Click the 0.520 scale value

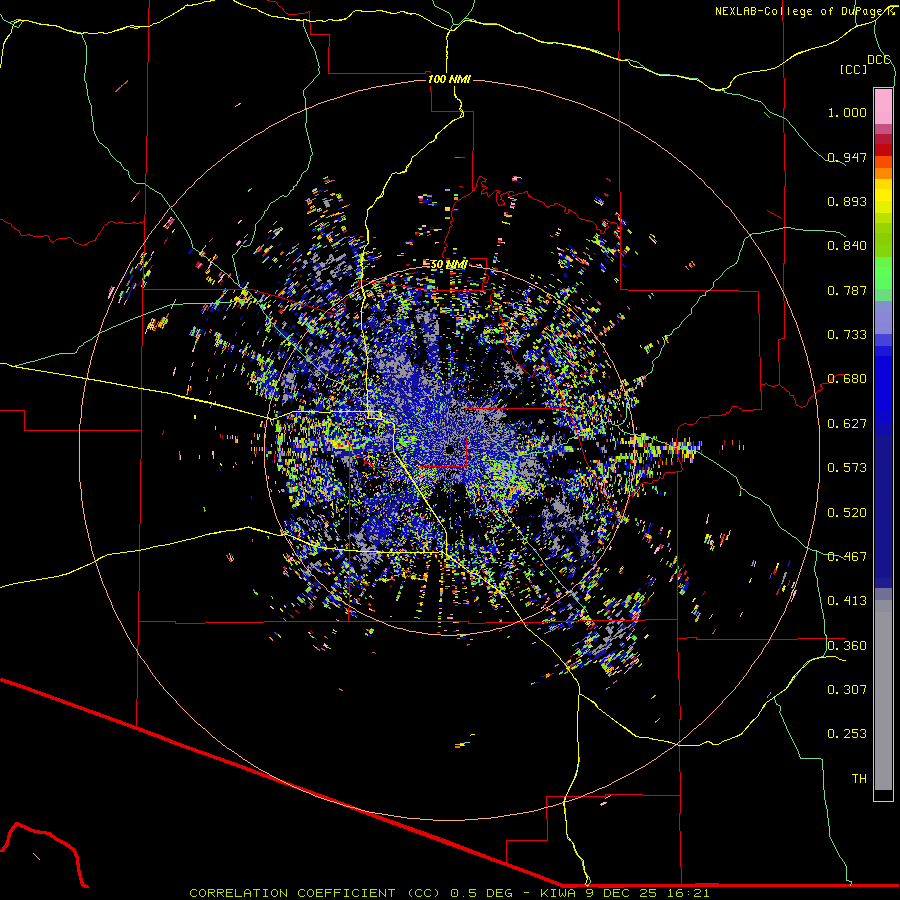(x=847, y=513)
